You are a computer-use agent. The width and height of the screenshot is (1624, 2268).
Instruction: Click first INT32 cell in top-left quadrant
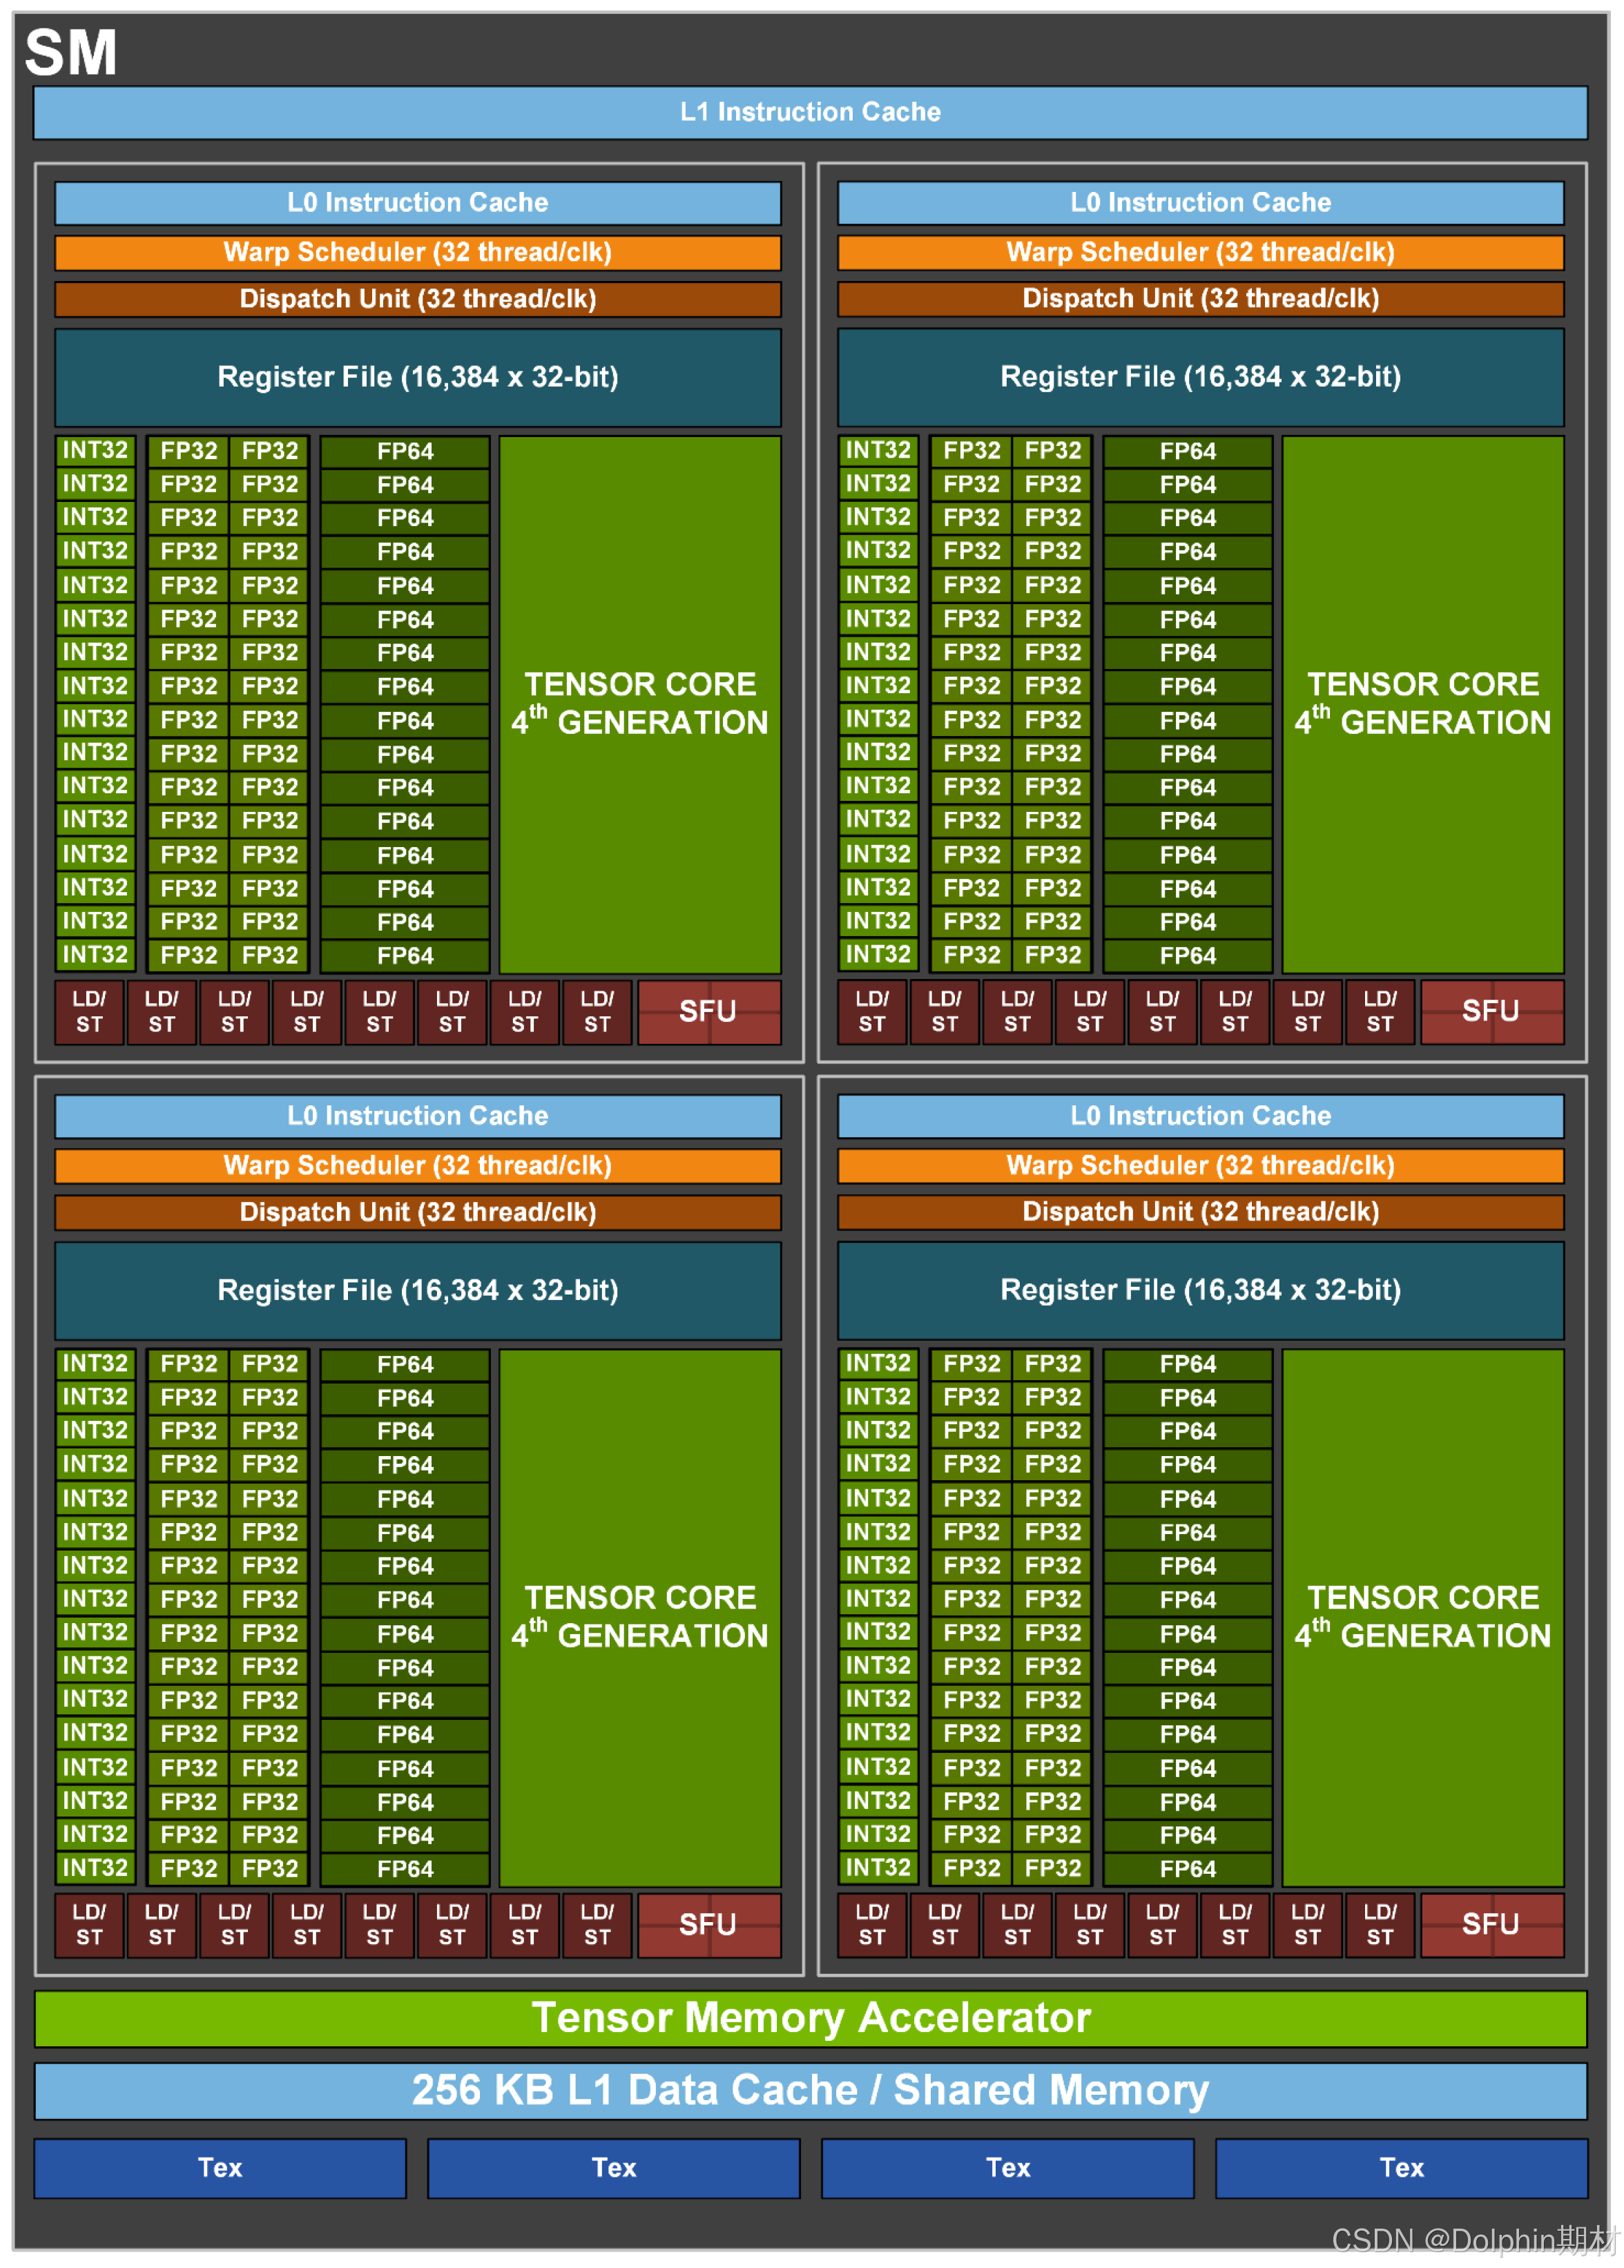[95, 450]
